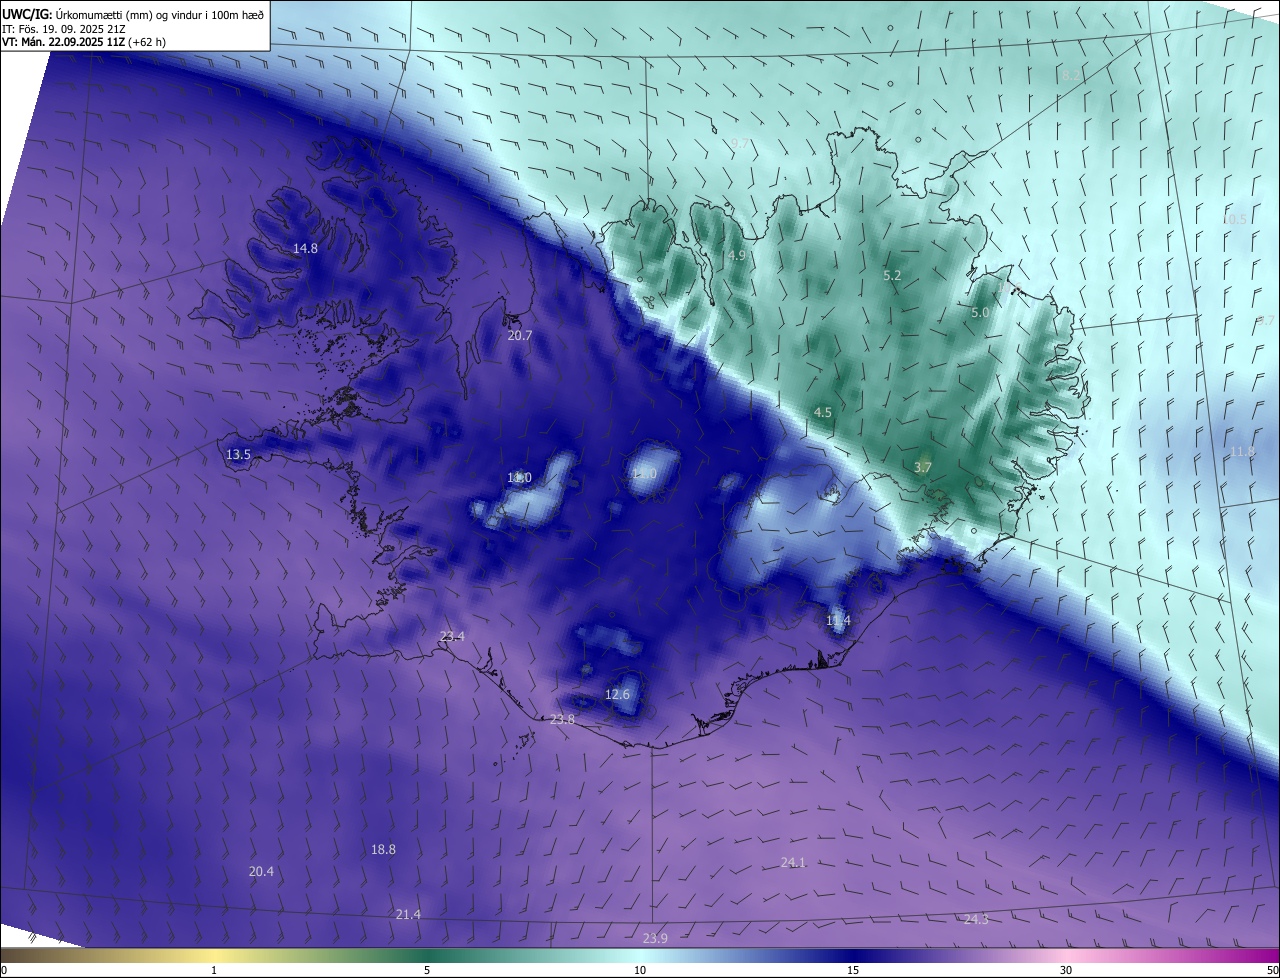This screenshot has width=1280, height=978.
Task: Click the 30 label on the color scale
Action: coord(1066,970)
